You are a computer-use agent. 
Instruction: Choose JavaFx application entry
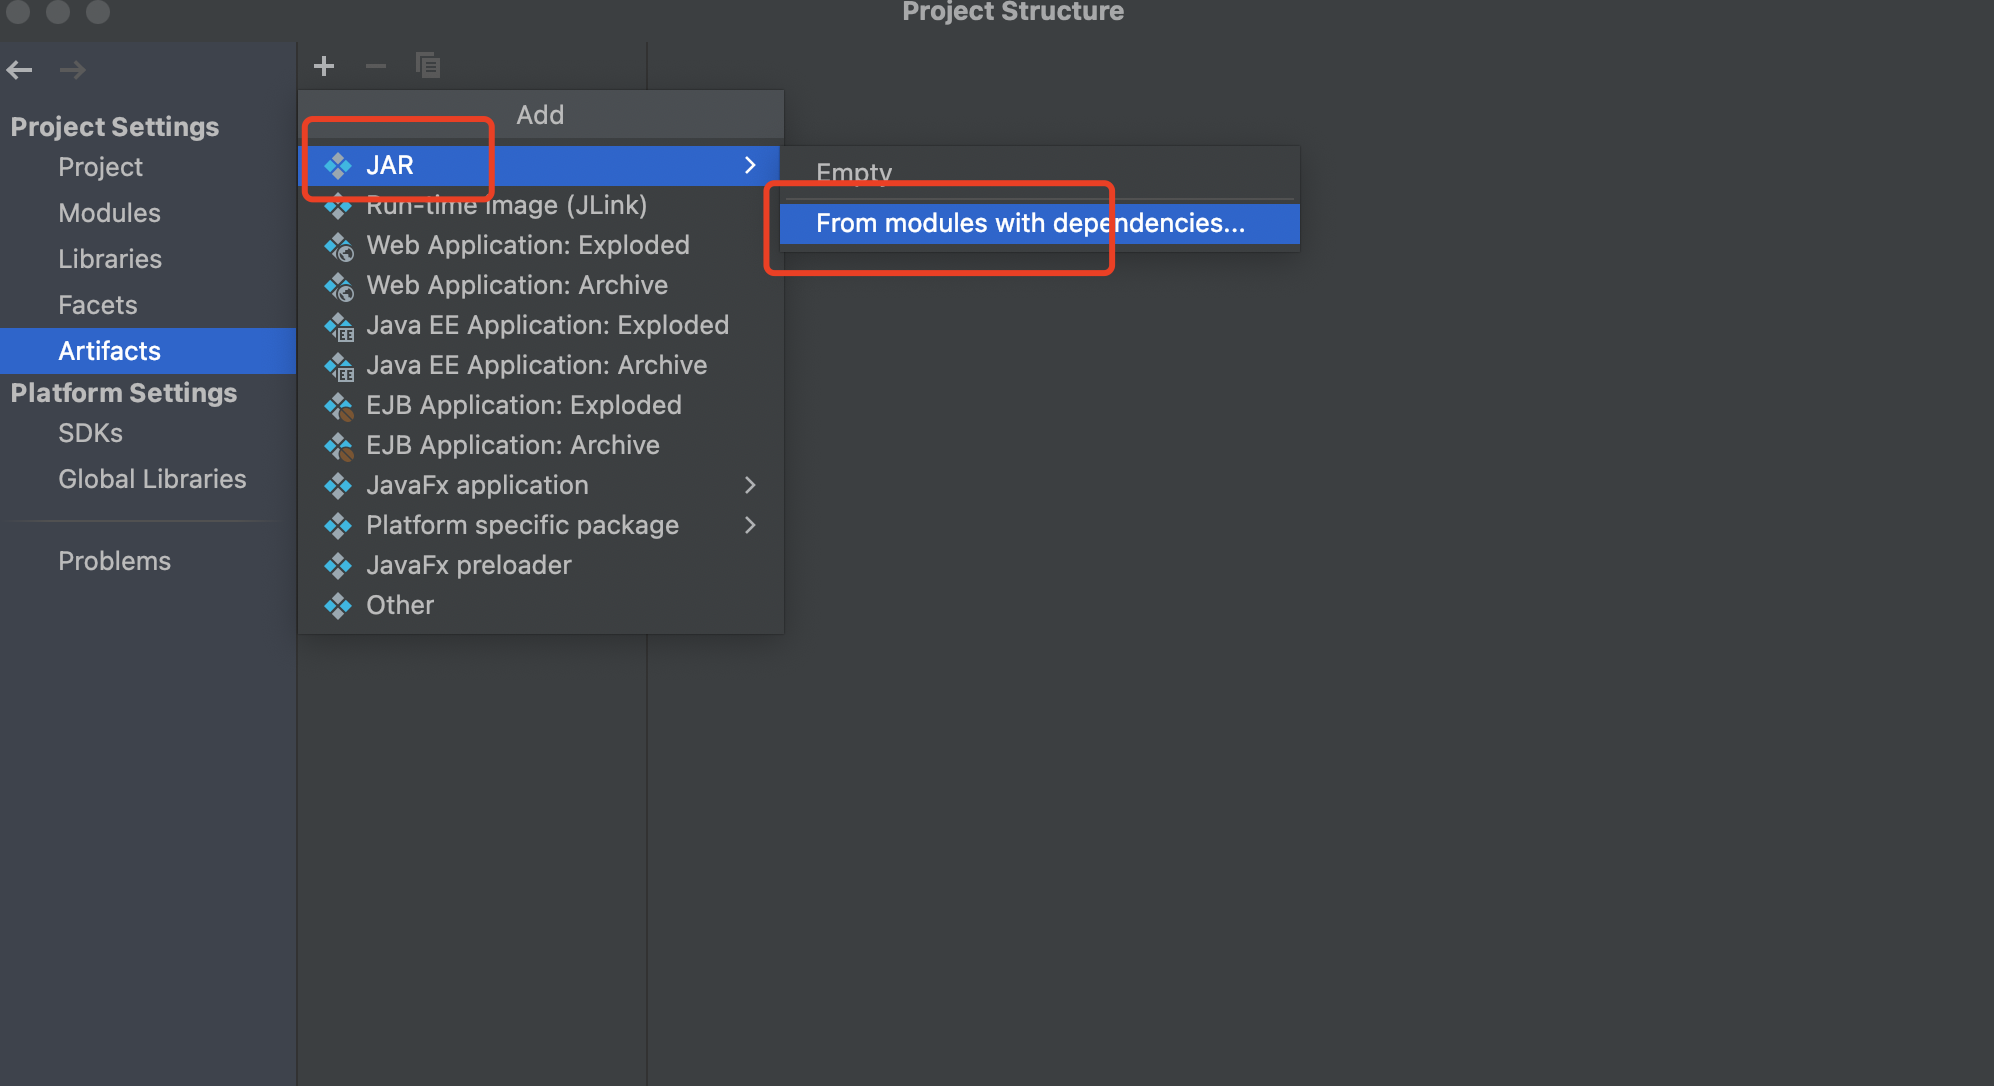pos(541,485)
